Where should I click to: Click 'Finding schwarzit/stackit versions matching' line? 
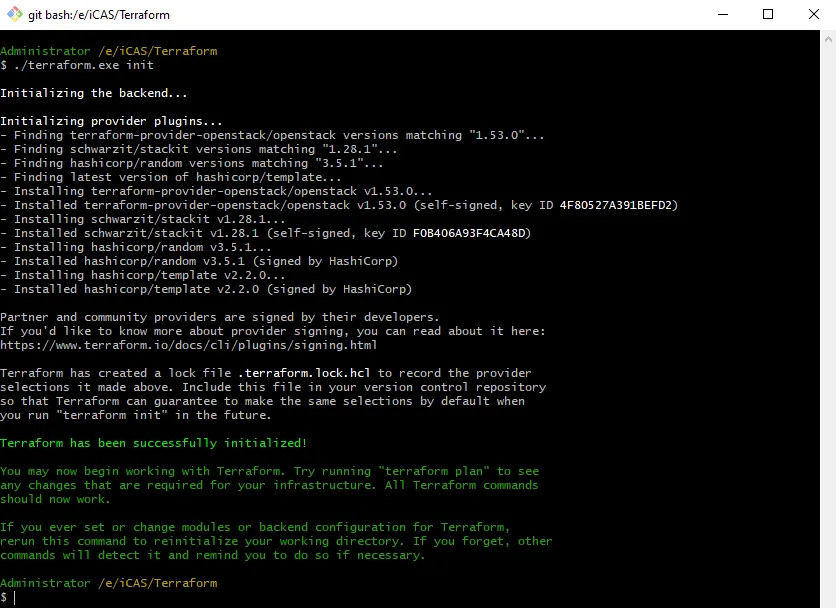[198, 149]
